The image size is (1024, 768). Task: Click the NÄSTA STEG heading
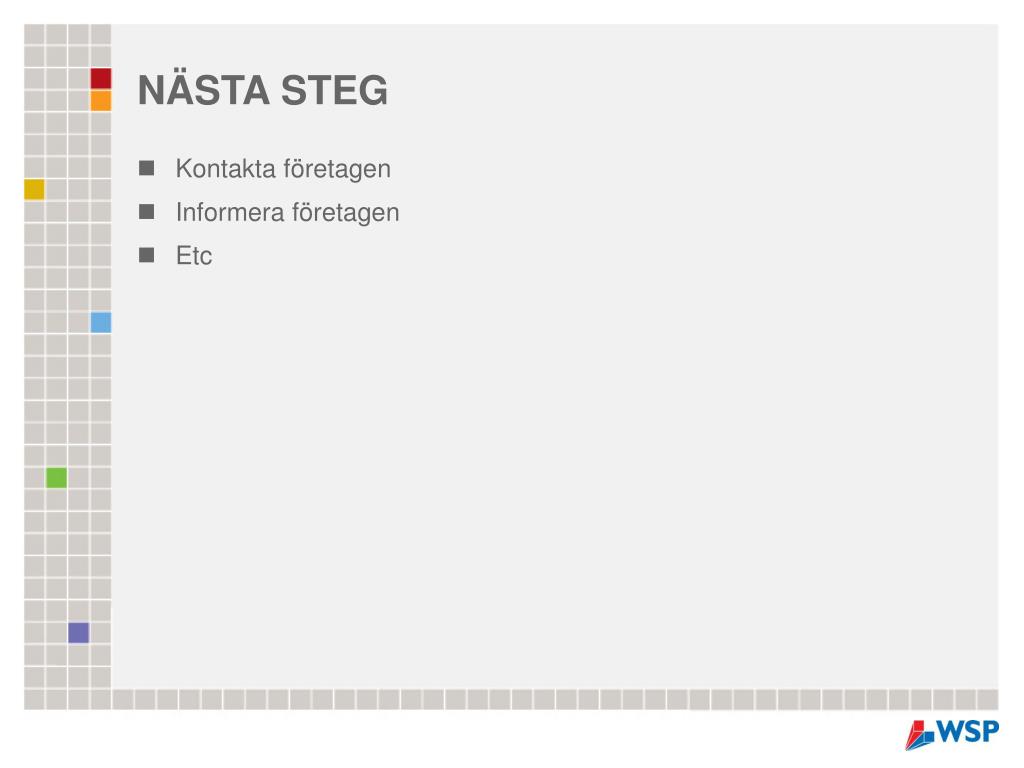click(x=263, y=90)
